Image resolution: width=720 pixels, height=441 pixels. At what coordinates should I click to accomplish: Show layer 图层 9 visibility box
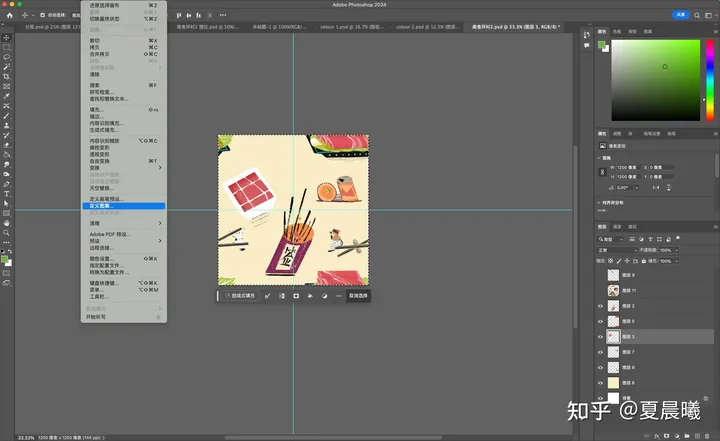click(x=600, y=275)
